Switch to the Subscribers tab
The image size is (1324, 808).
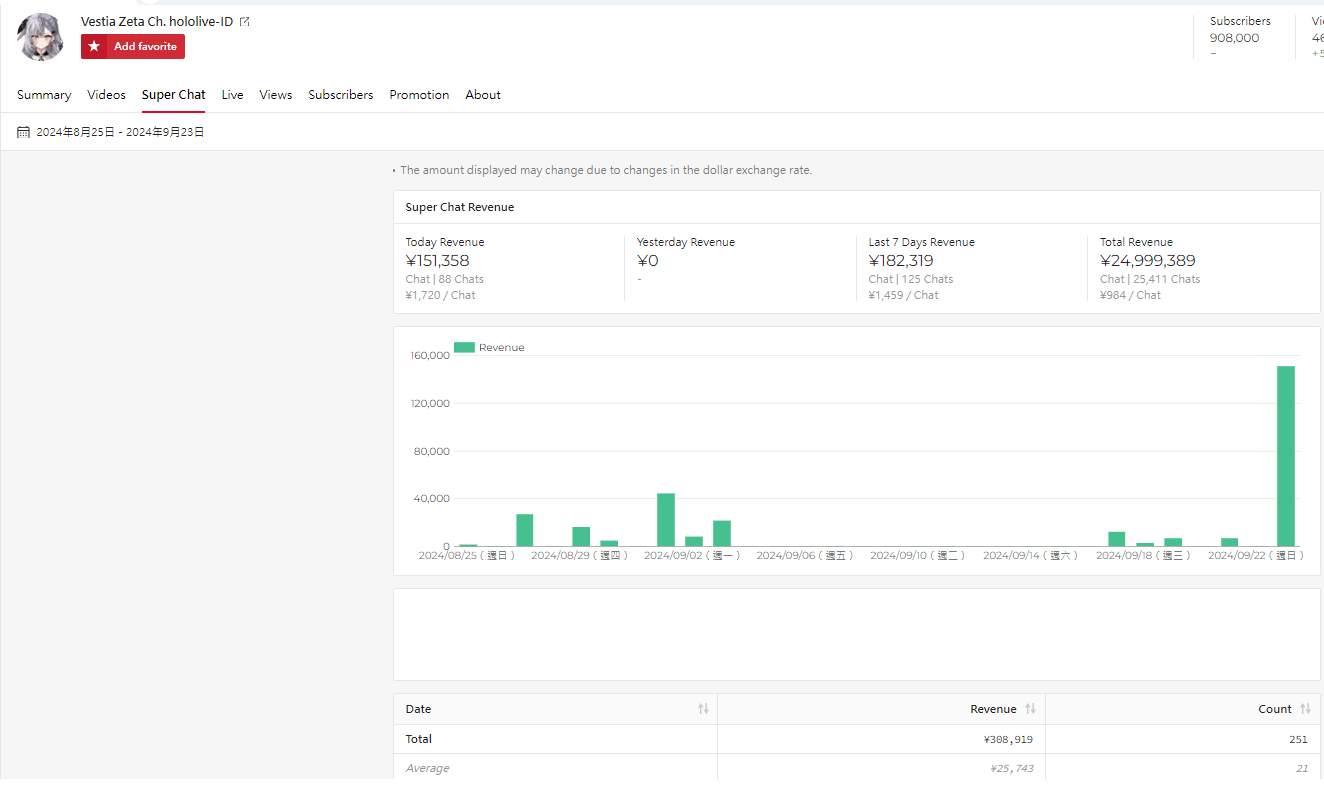(341, 95)
